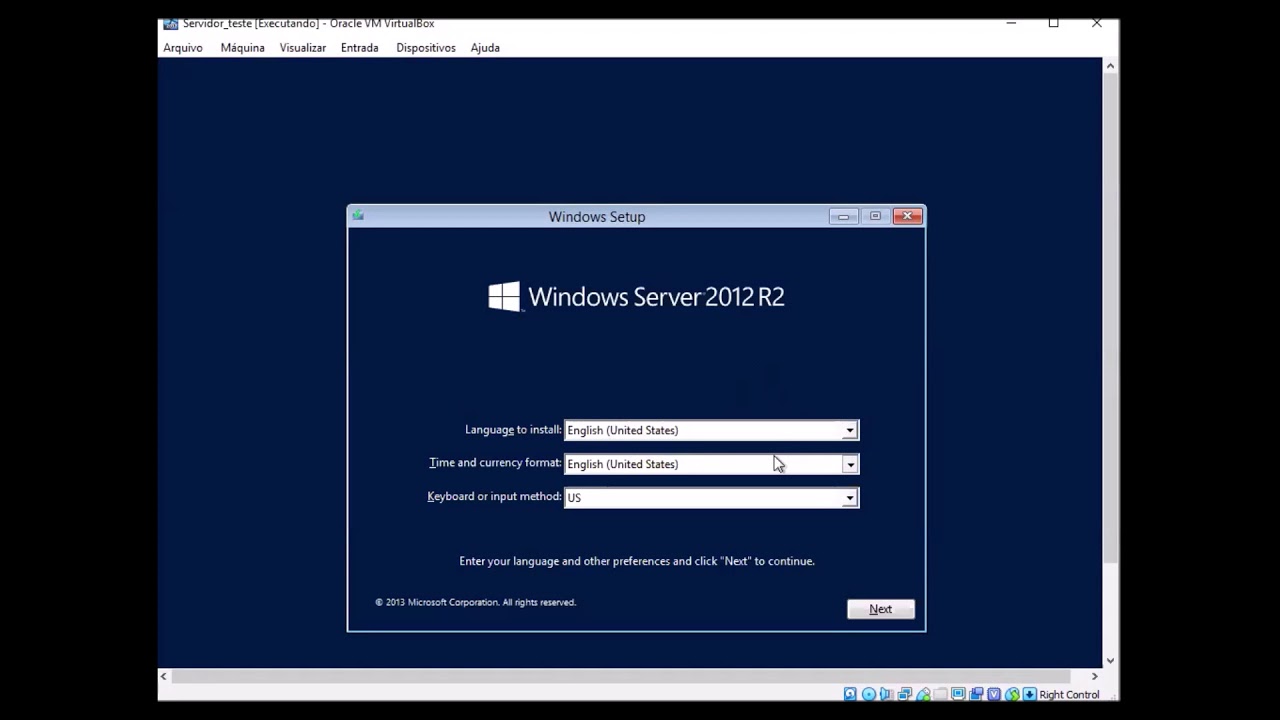1280x720 pixels.
Task: Click the display settings status icon
Action: tap(958, 694)
